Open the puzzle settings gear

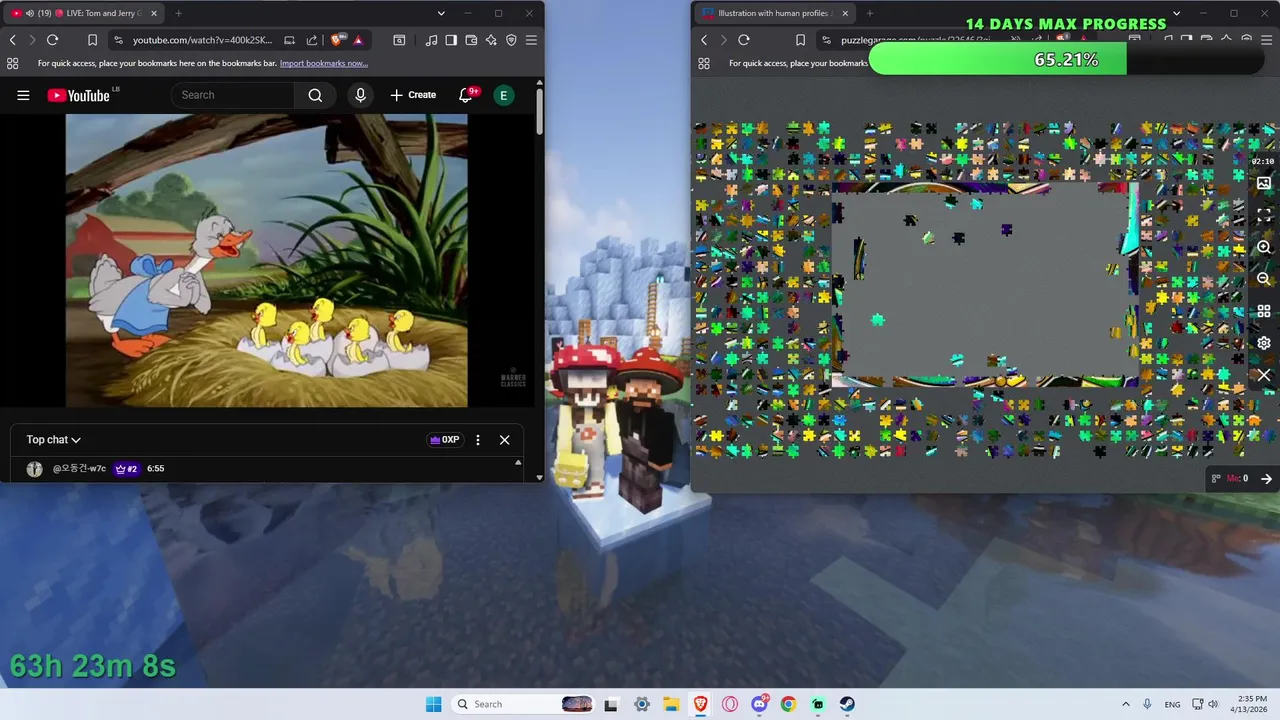pyautogui.click(x=1264, y=343)
